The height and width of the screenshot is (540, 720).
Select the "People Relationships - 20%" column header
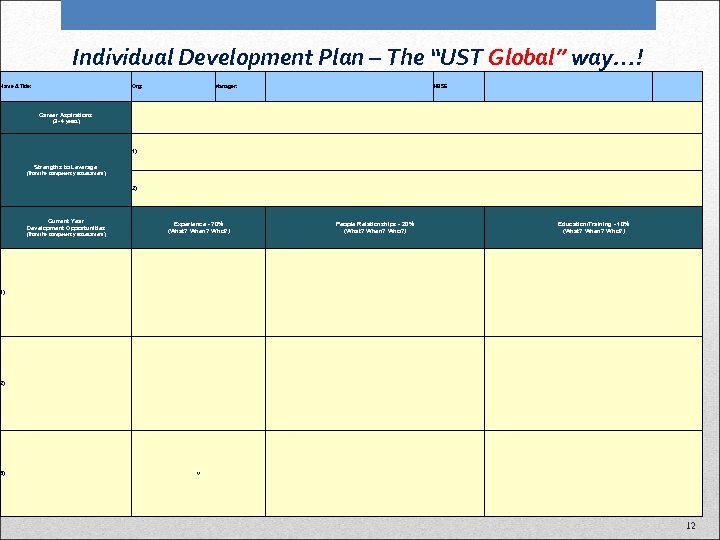[375, 227]
